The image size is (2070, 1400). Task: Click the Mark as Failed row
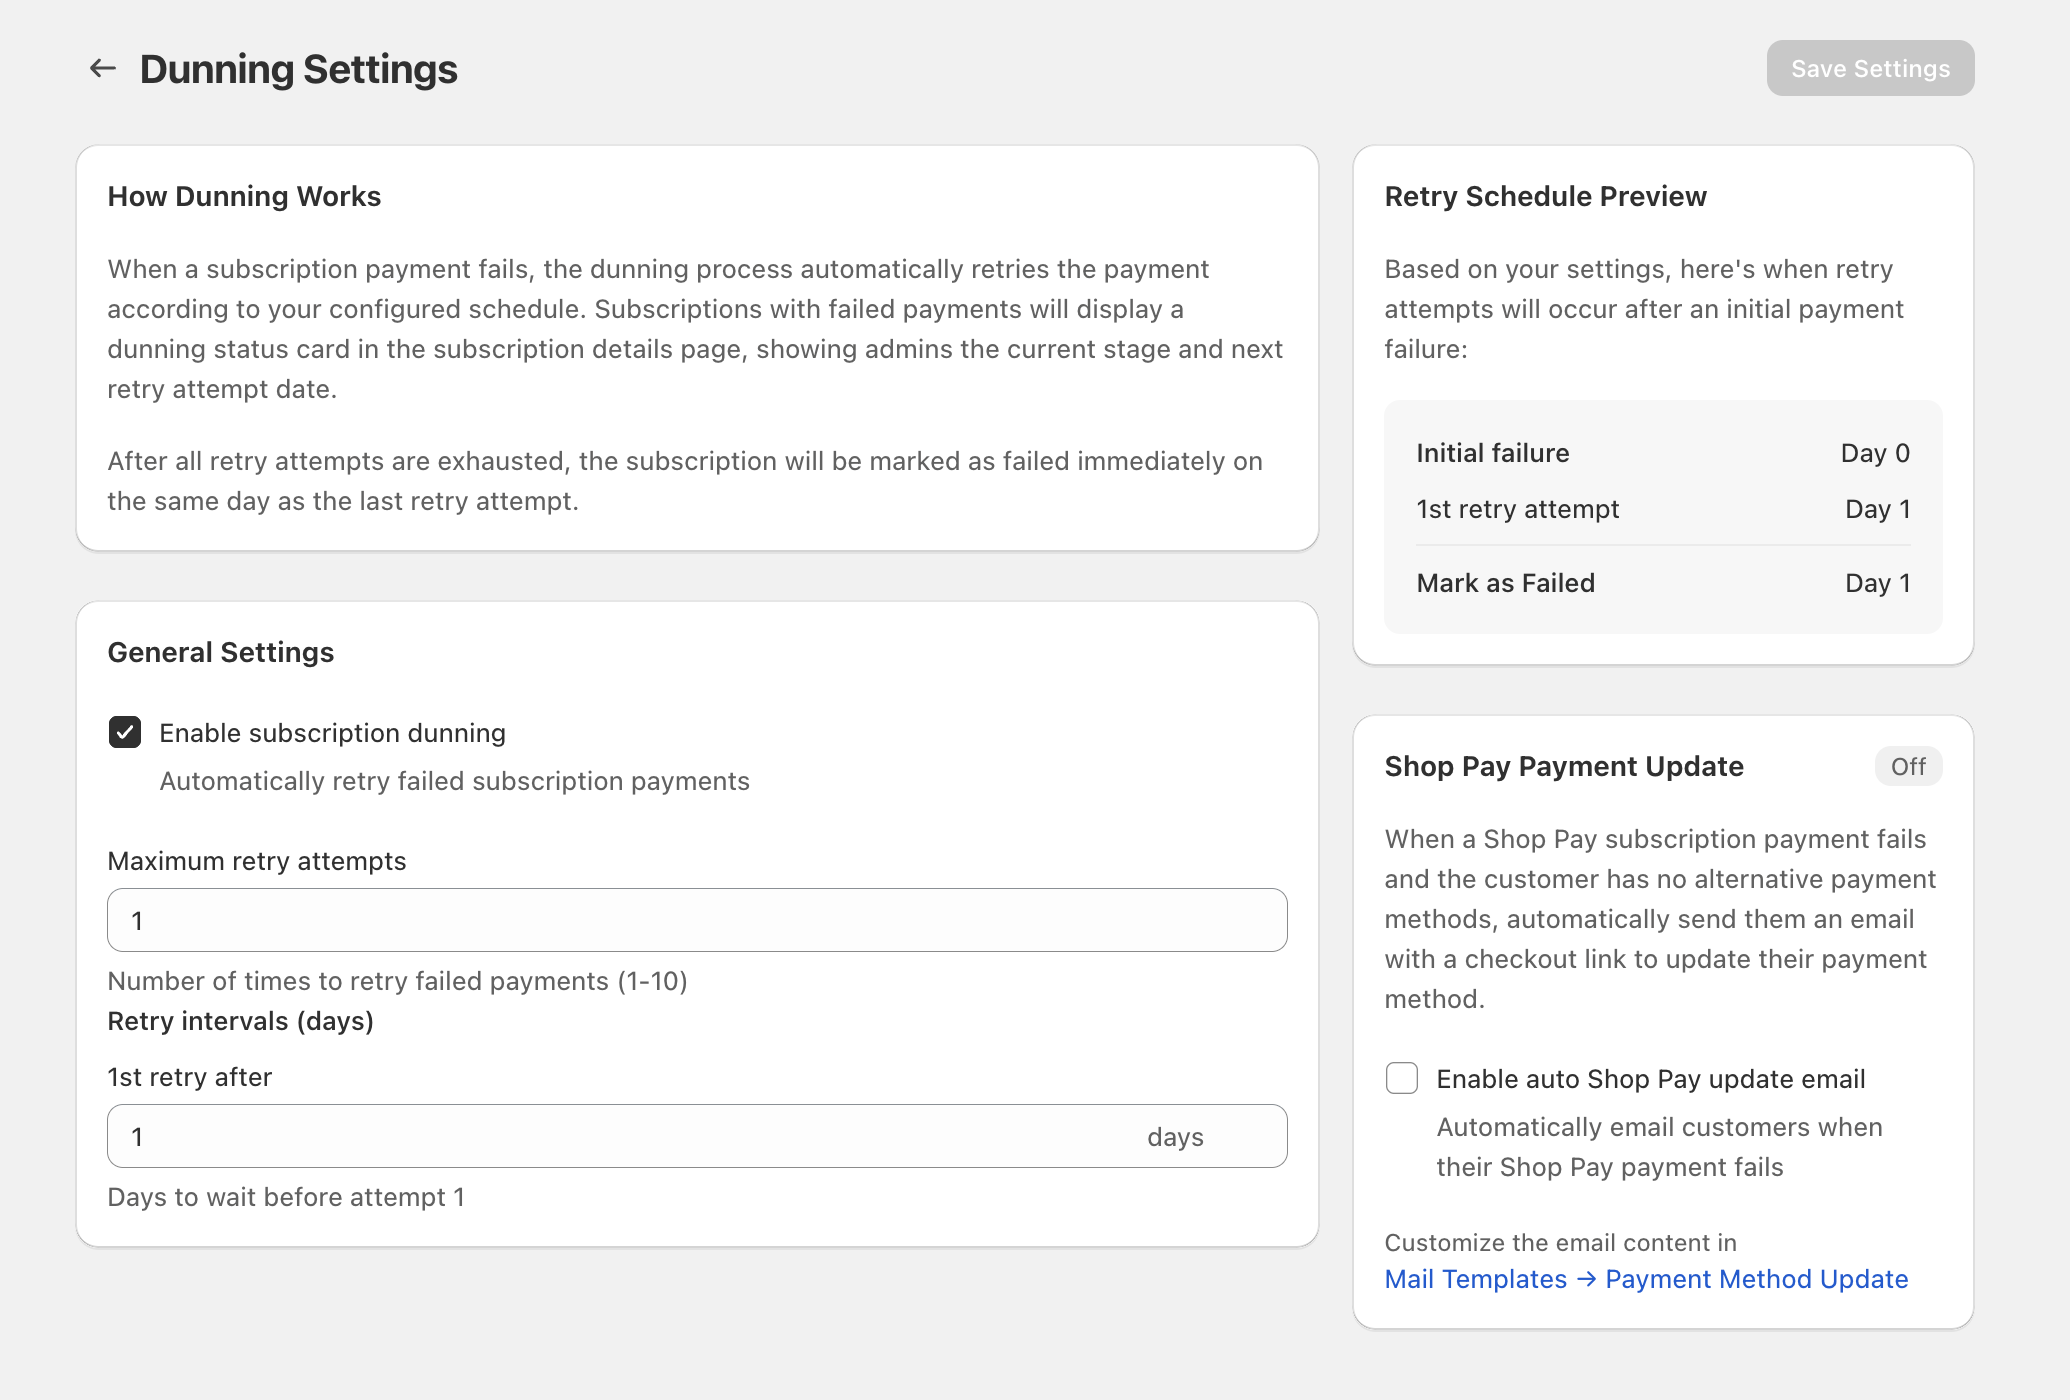click(1662, 582)
